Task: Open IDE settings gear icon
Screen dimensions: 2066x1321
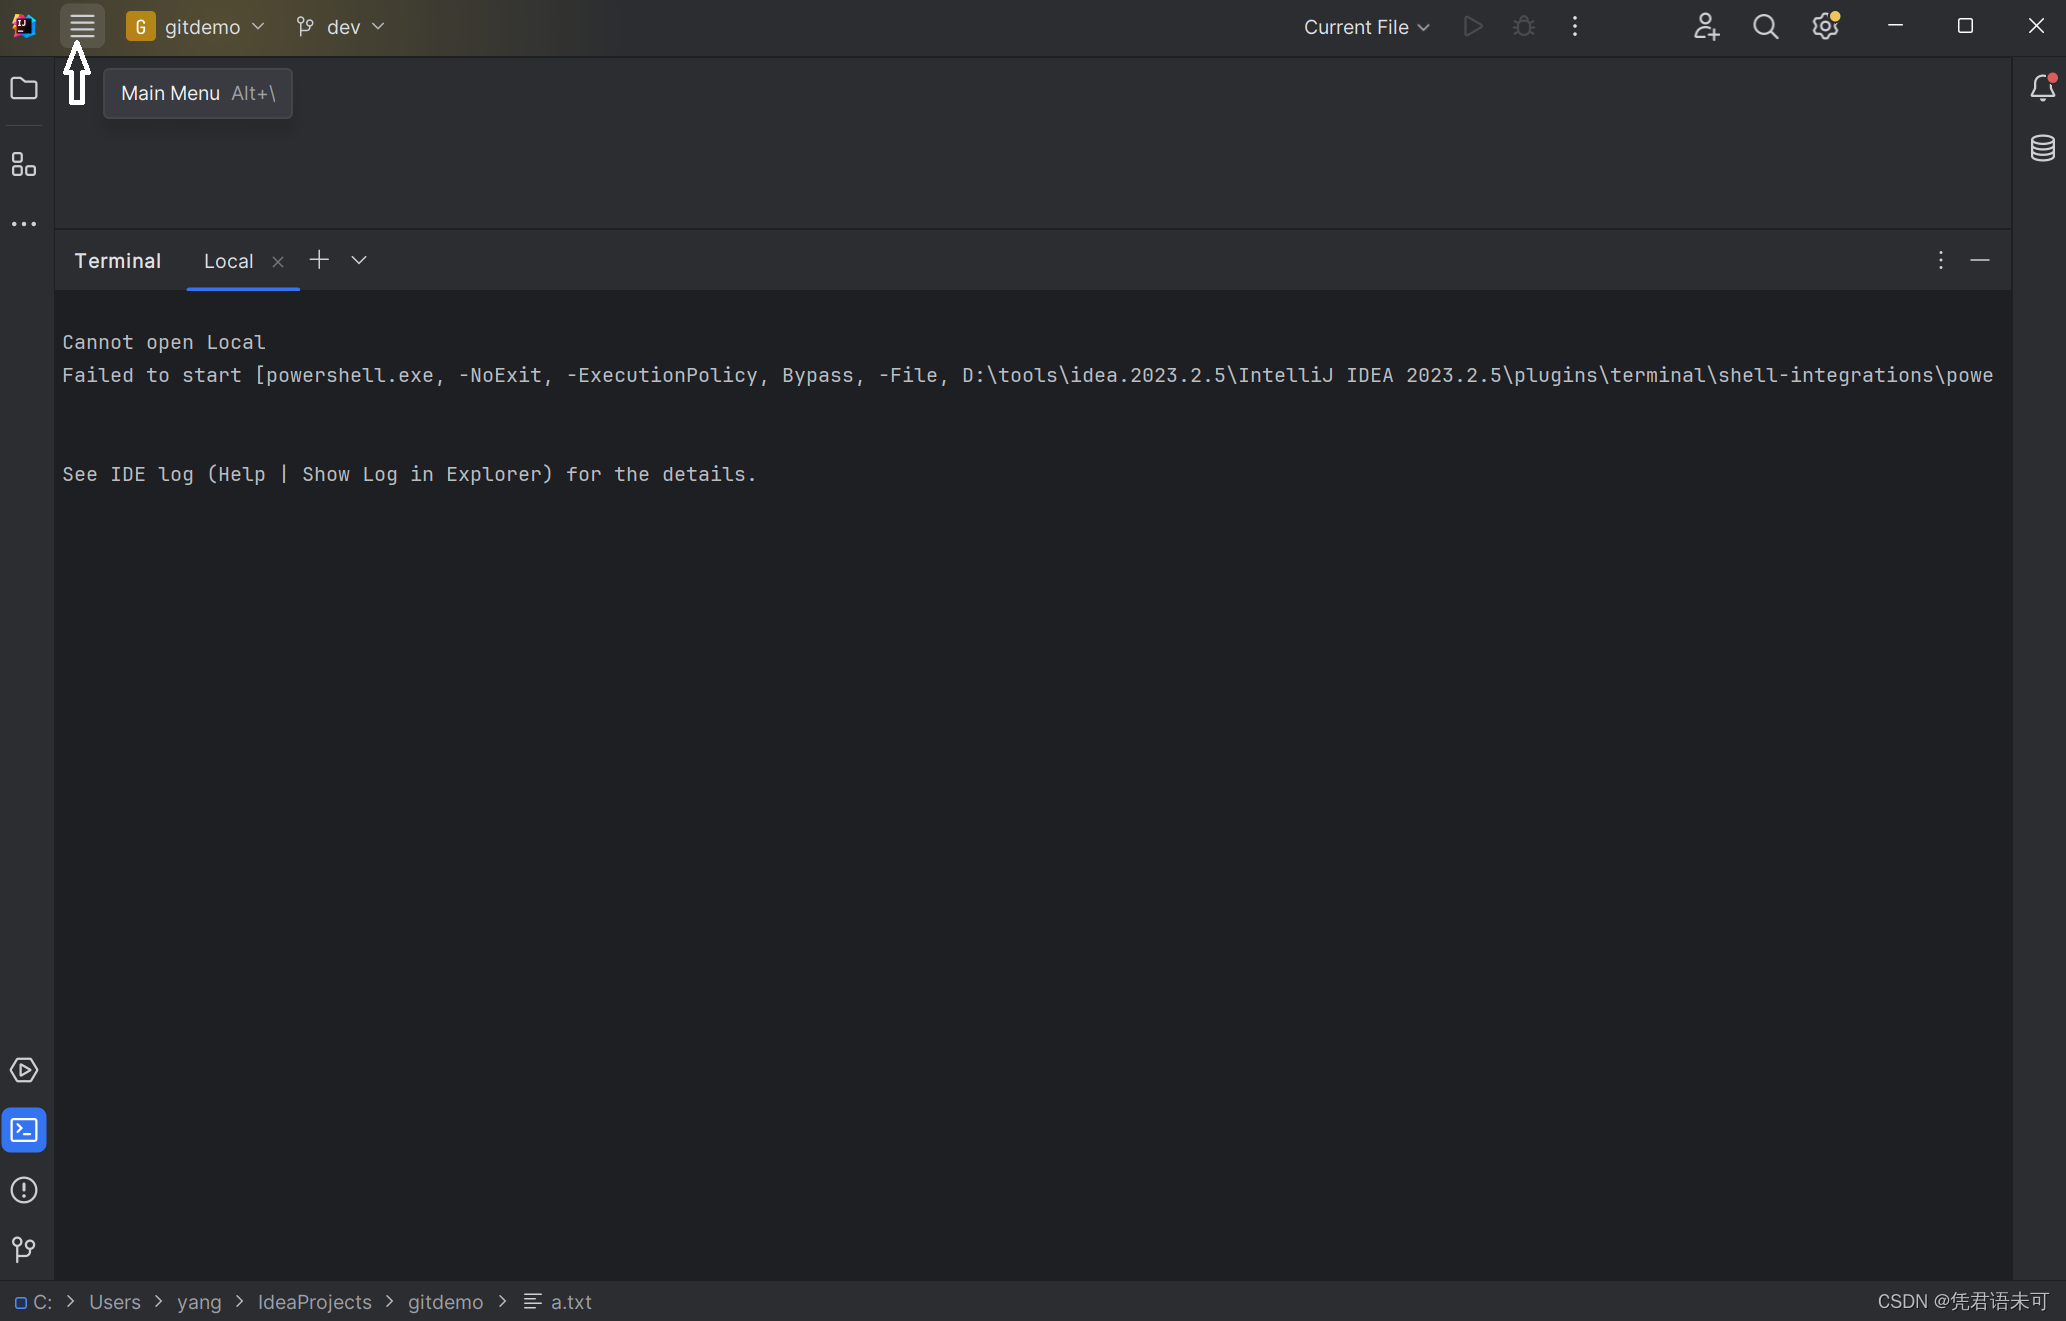Action: pos(1825,27)
